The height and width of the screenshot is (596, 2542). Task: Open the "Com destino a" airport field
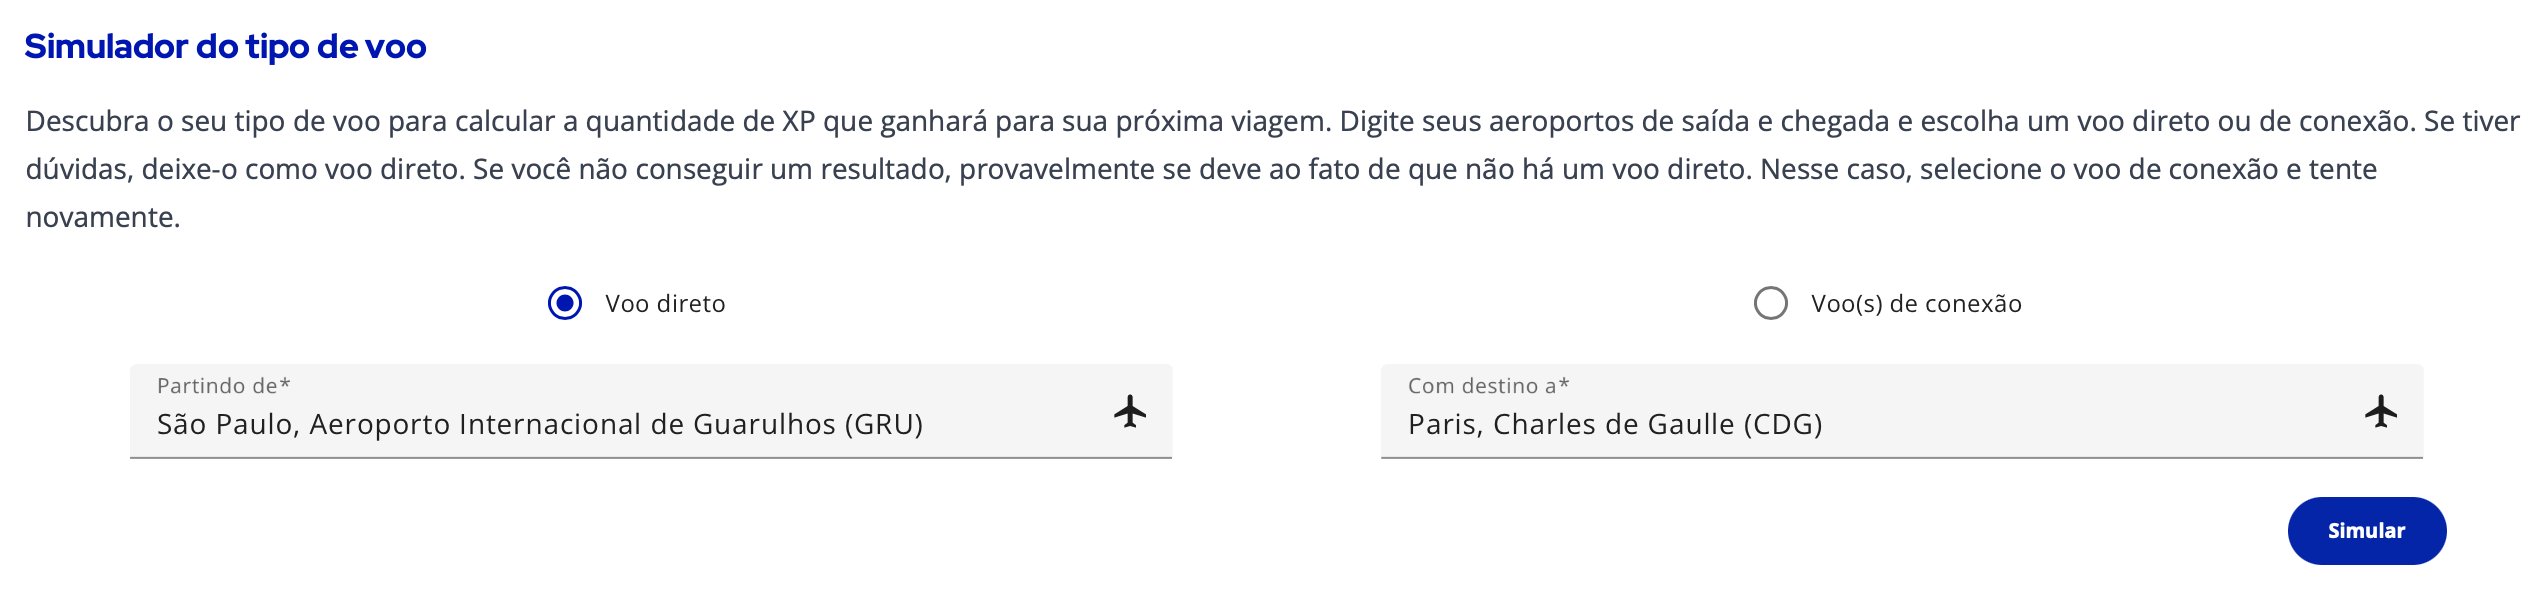(x=1900, y=411)
